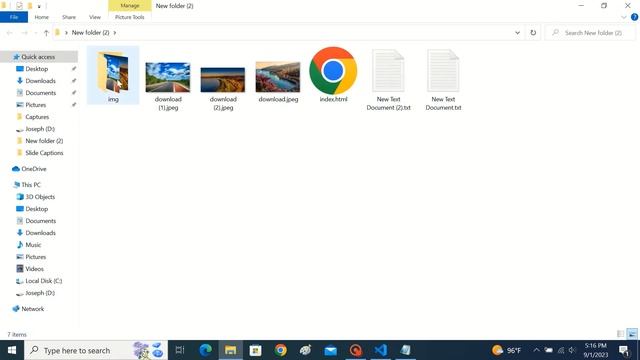This screenshot has height=360, width=640.
Task: Open the weather widget showing 96°F
Action: (x=507, y=350)
